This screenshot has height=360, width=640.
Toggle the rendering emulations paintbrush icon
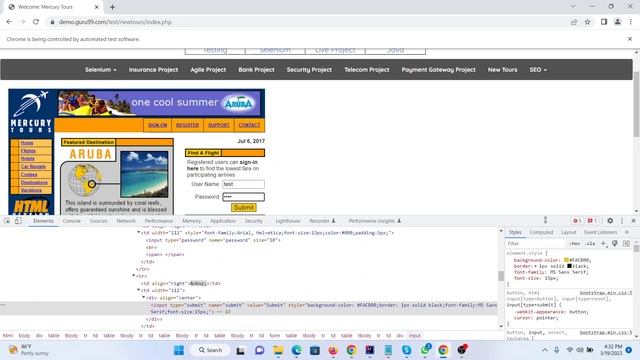point(615,244)
